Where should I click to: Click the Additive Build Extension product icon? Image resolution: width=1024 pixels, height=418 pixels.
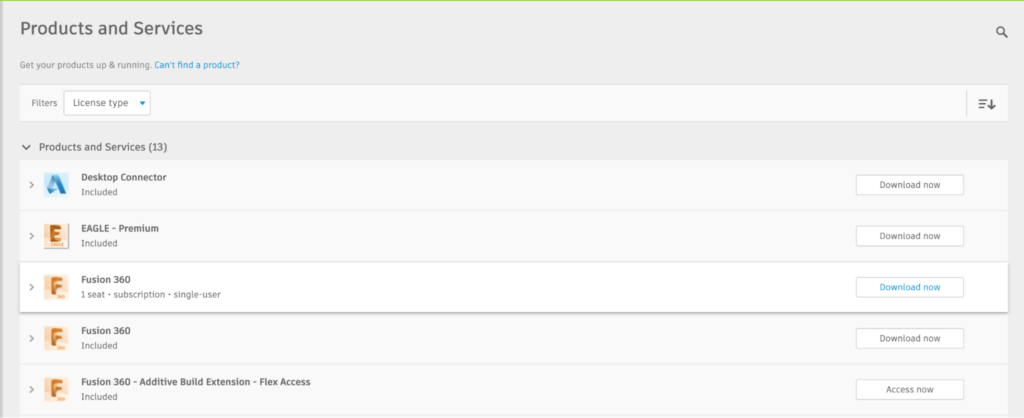click(x=56, y=389)
